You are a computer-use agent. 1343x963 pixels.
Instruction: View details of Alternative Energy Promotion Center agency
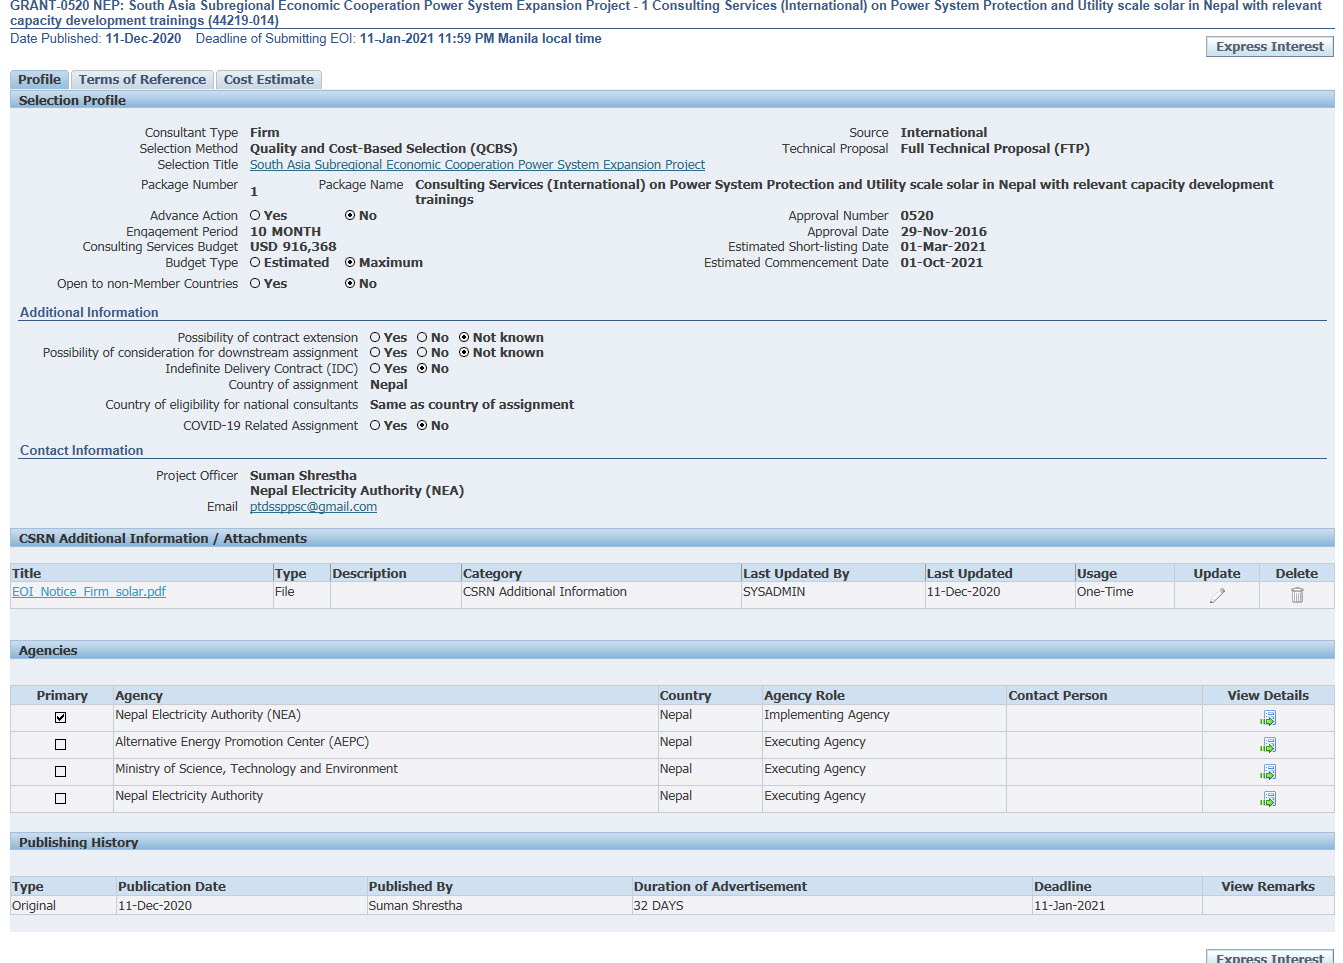pos(1268,745)
